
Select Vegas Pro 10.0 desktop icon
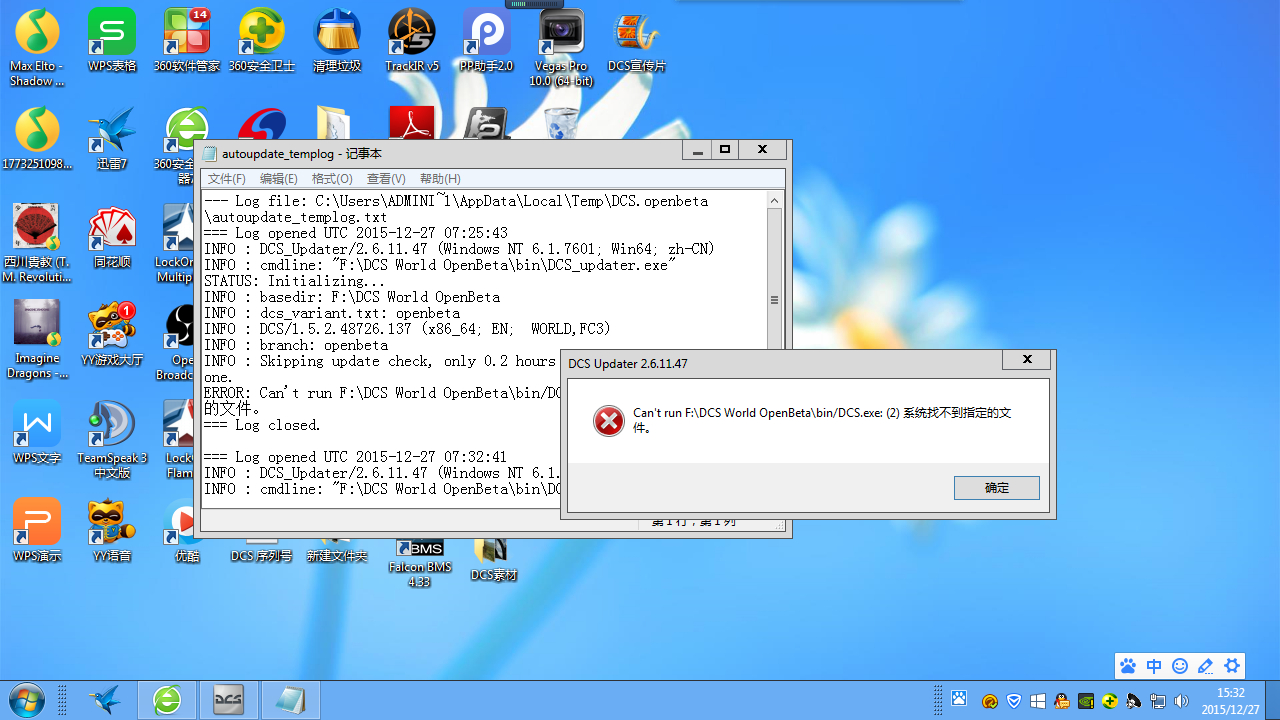pos(561,47)
